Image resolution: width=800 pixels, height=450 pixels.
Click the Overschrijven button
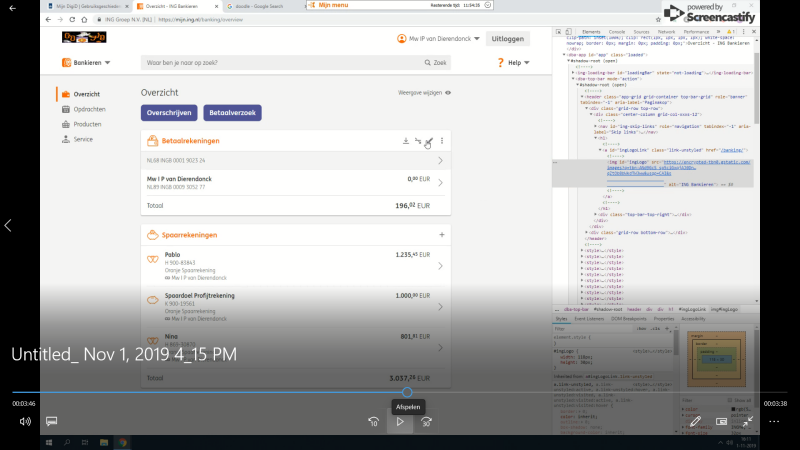(169, 113)
